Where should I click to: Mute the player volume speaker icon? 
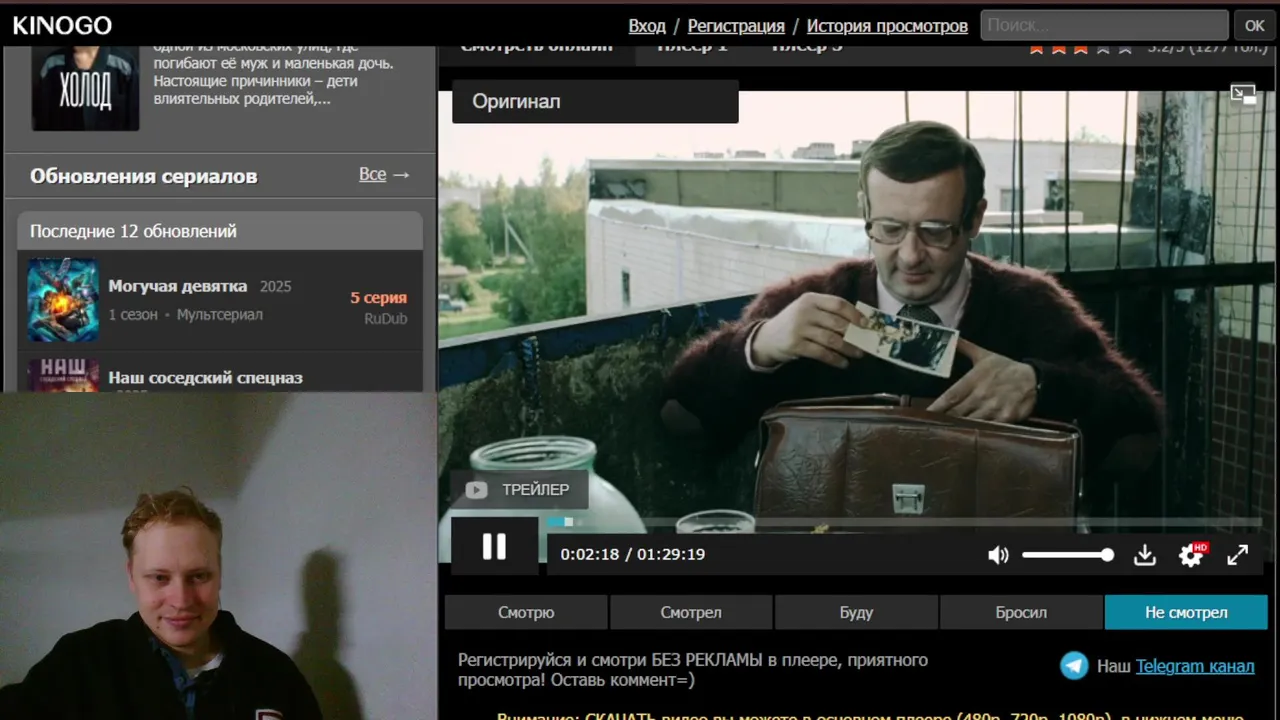pos(998,555)
